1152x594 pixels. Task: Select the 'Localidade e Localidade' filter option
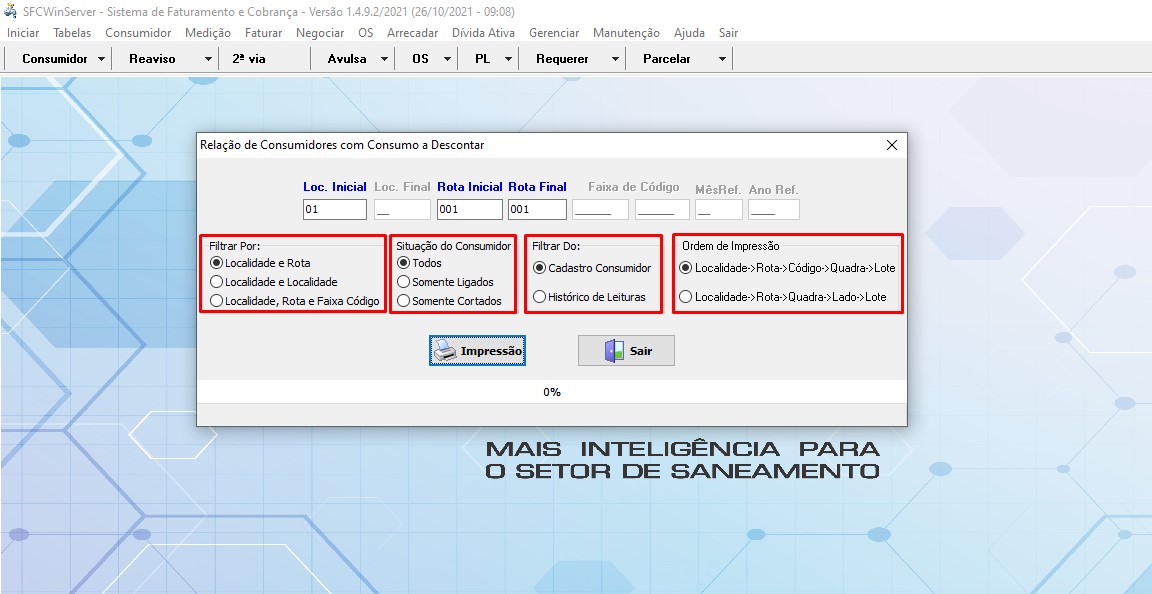click(216, 282)
